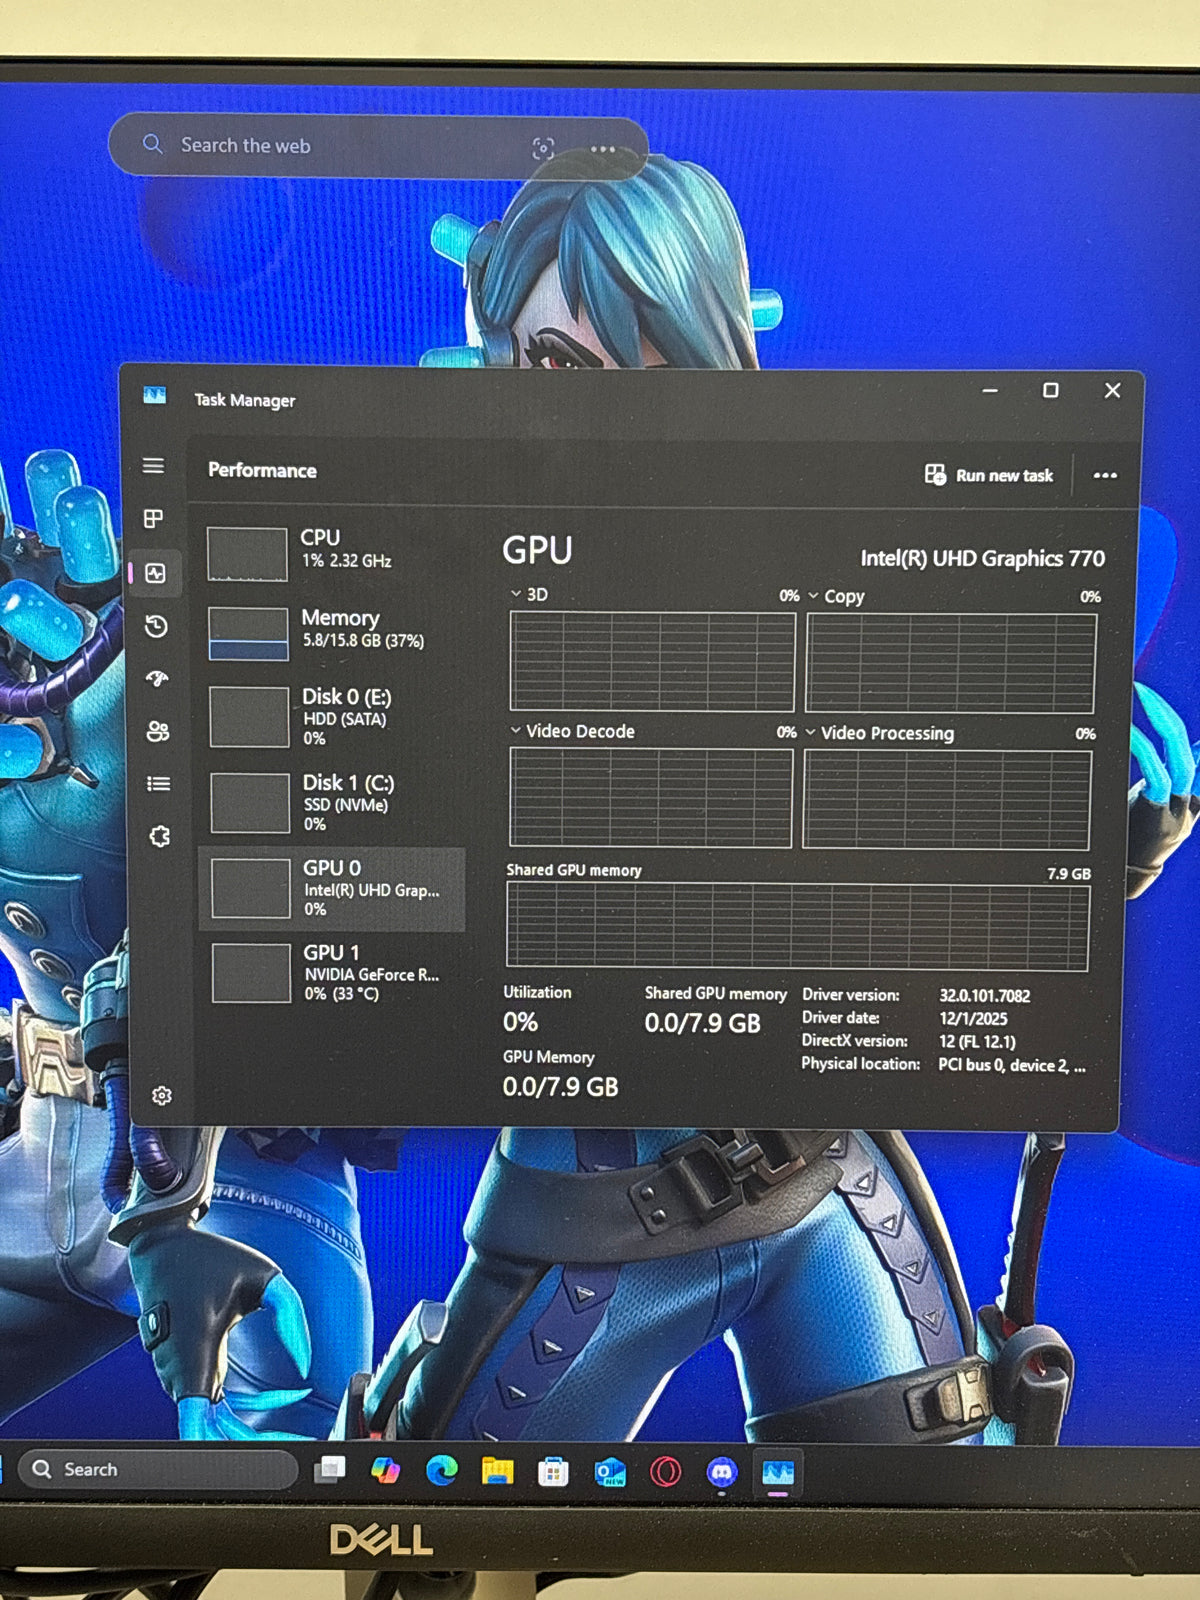
Task: Open the Users sidebar icon
Action: [x=158, y=731]
